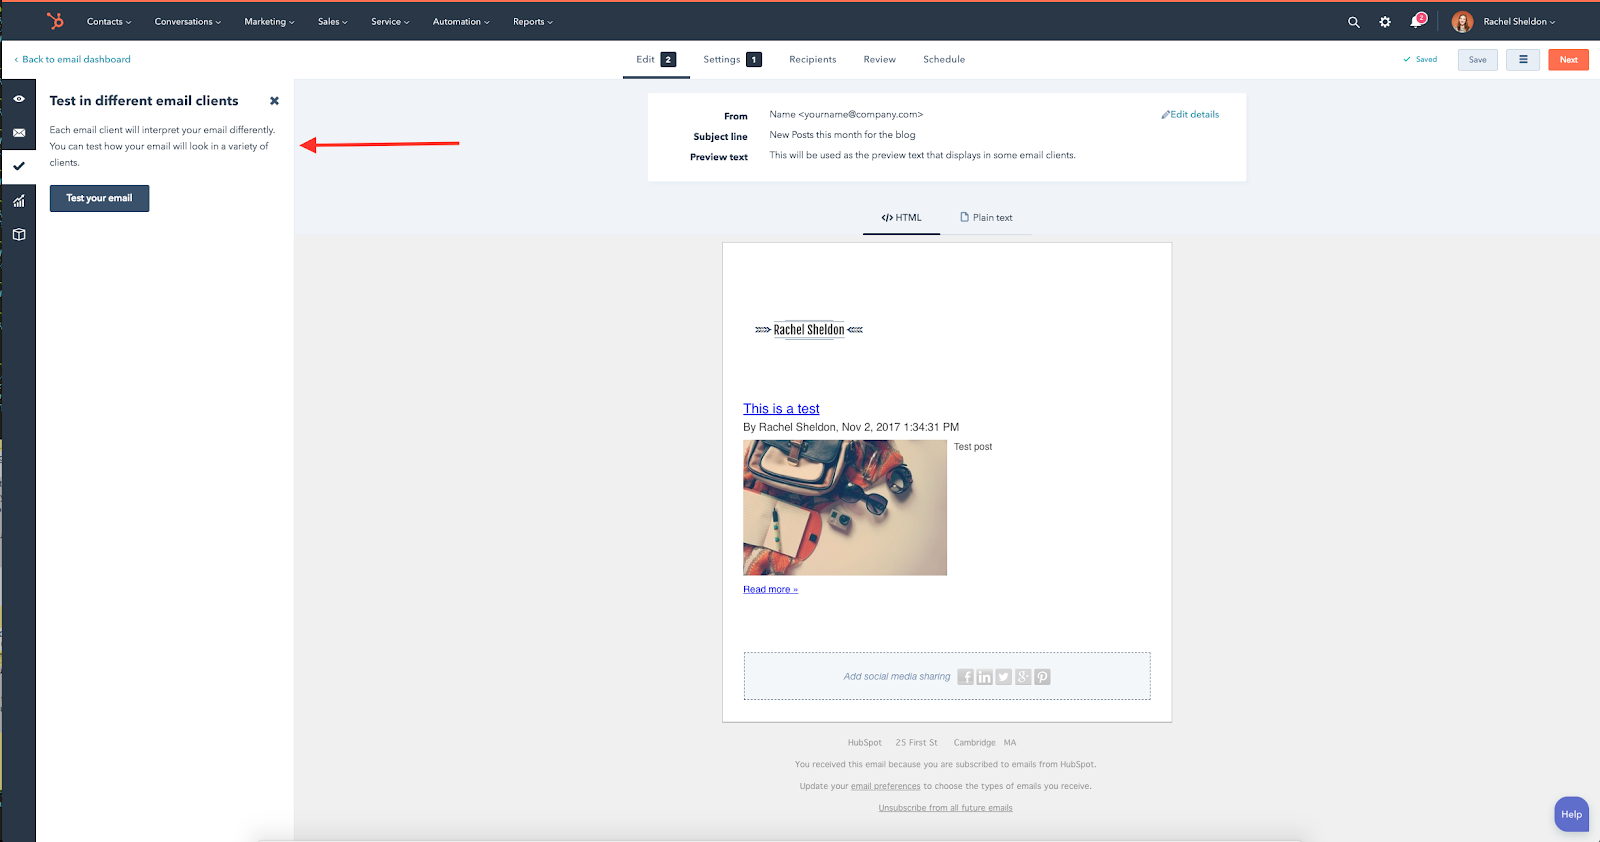Screen dimensions: 1600x842
Task: Click the Saved status indicator
Action: coord(1420,60)
